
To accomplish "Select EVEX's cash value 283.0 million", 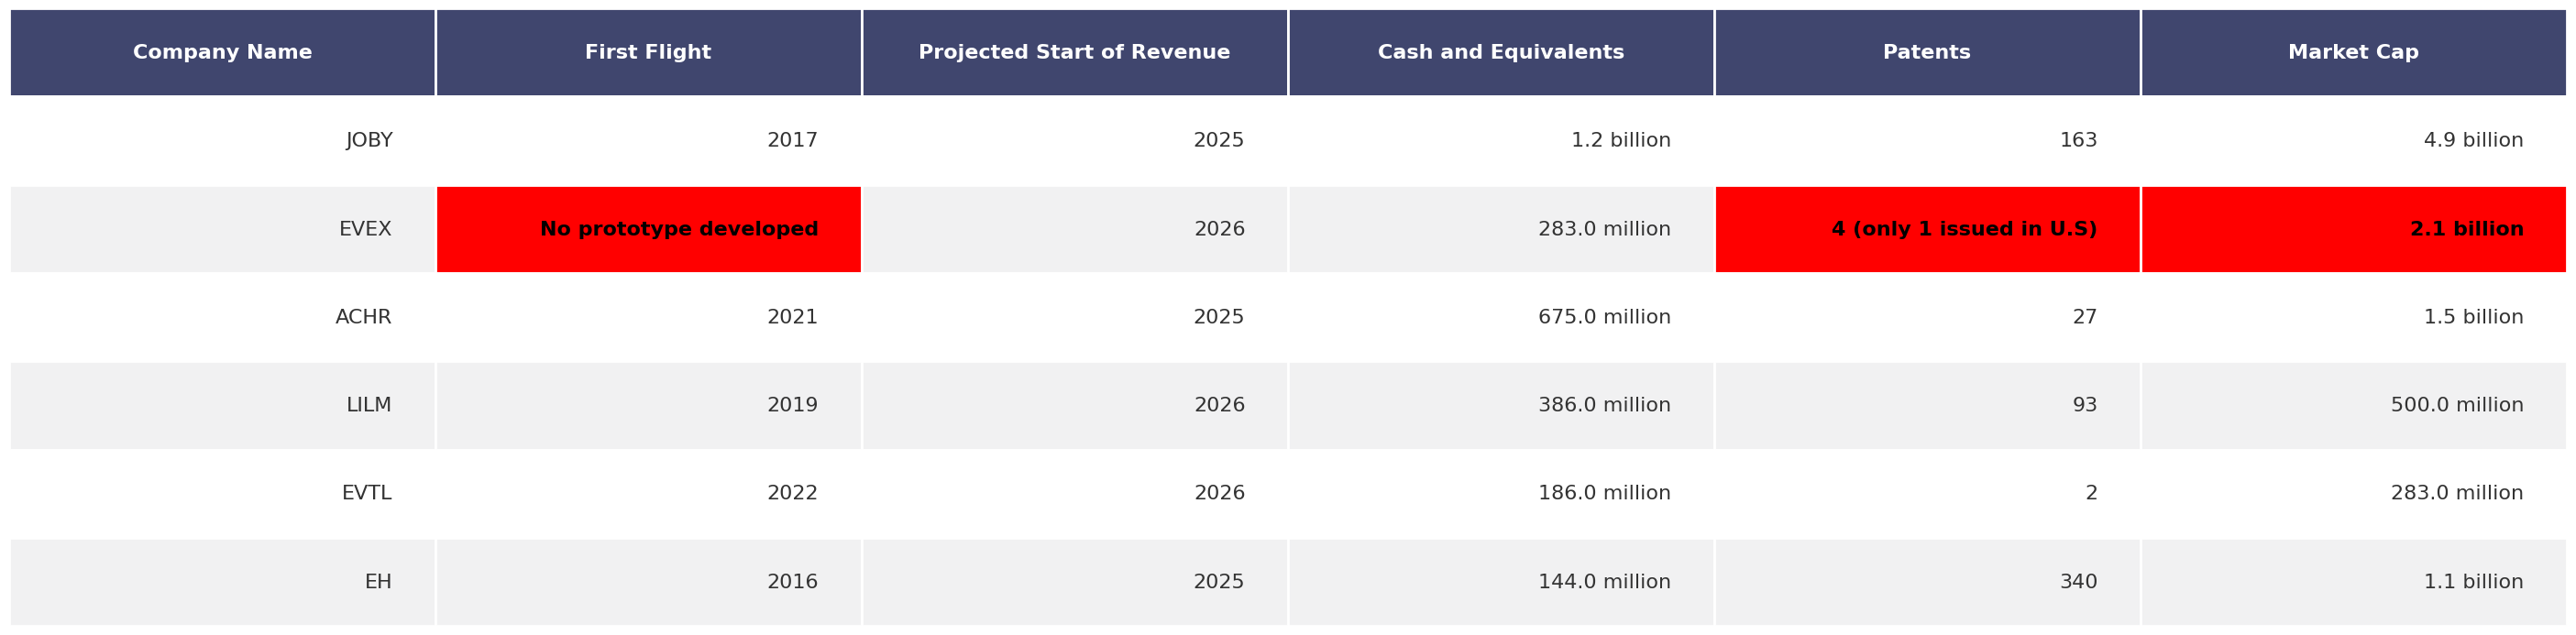I will [x=1501, y=229].
